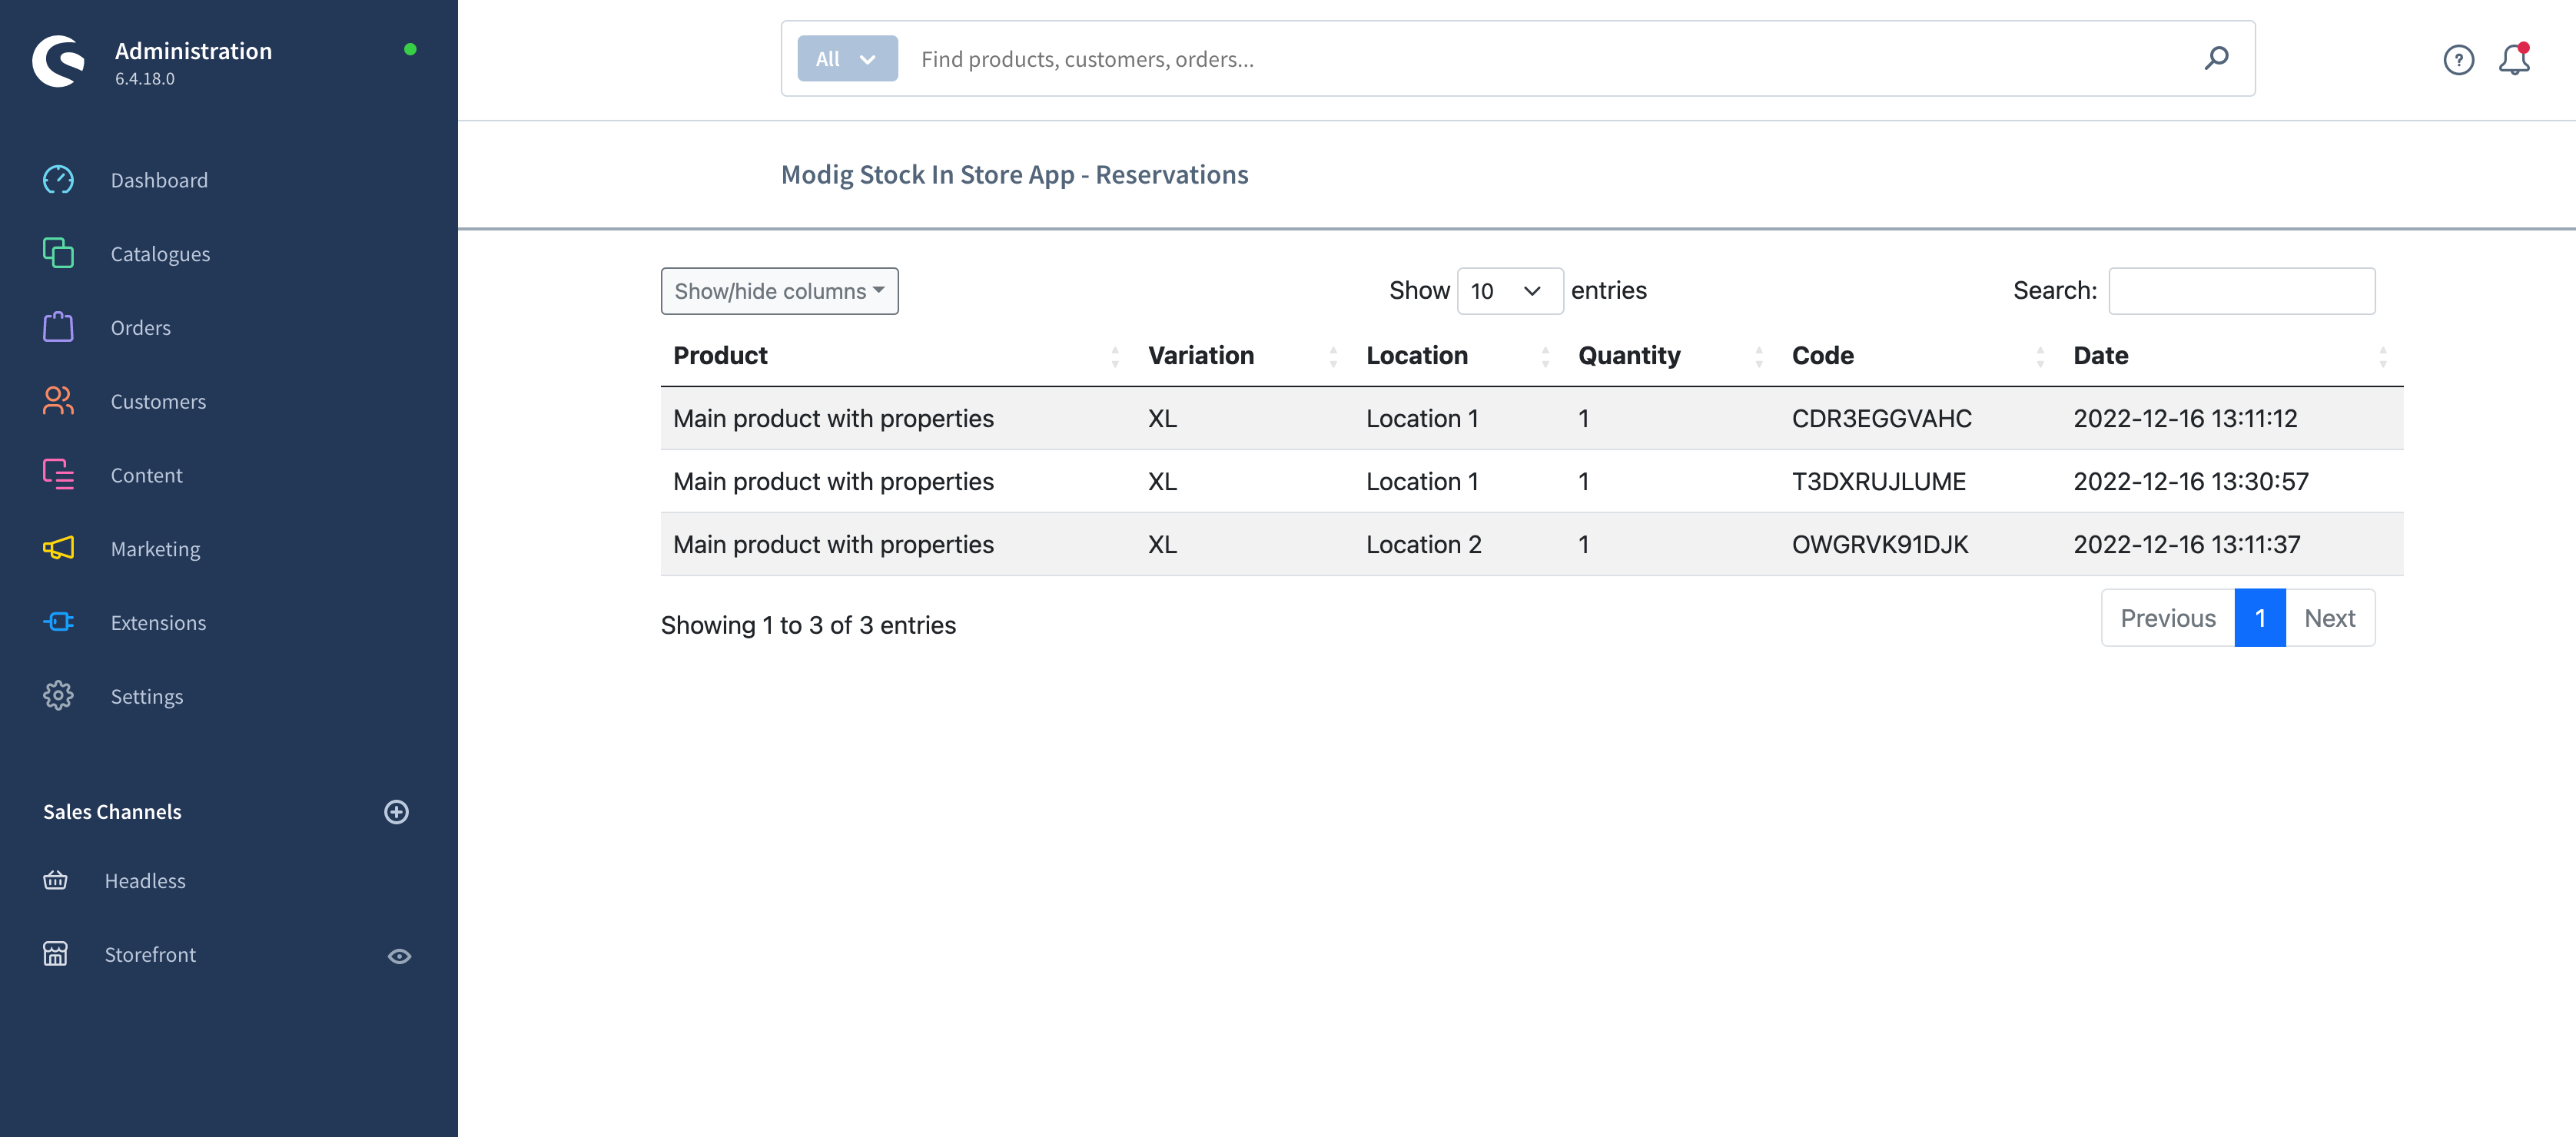The image size is (2576, 1137).
Task: Click the Marketing megaphone icon
Action: [58, 548]
